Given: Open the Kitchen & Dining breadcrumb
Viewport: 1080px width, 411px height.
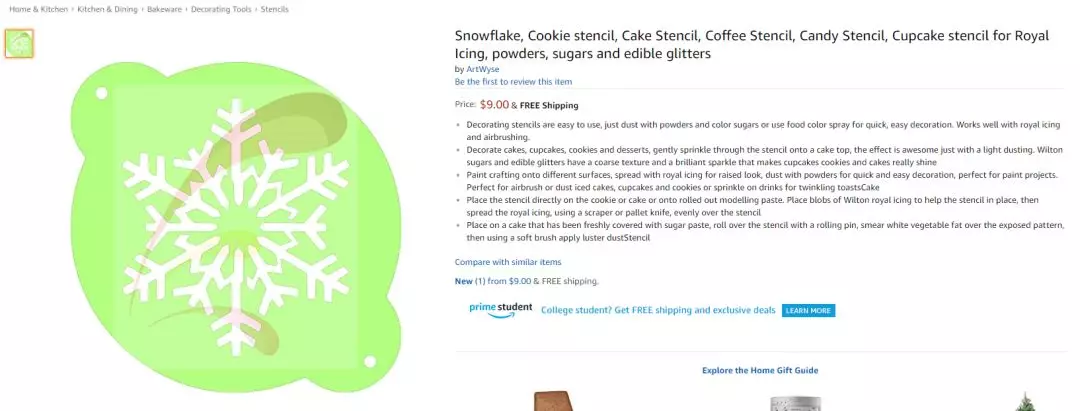Looking at the screenshot, I should 107,9.
